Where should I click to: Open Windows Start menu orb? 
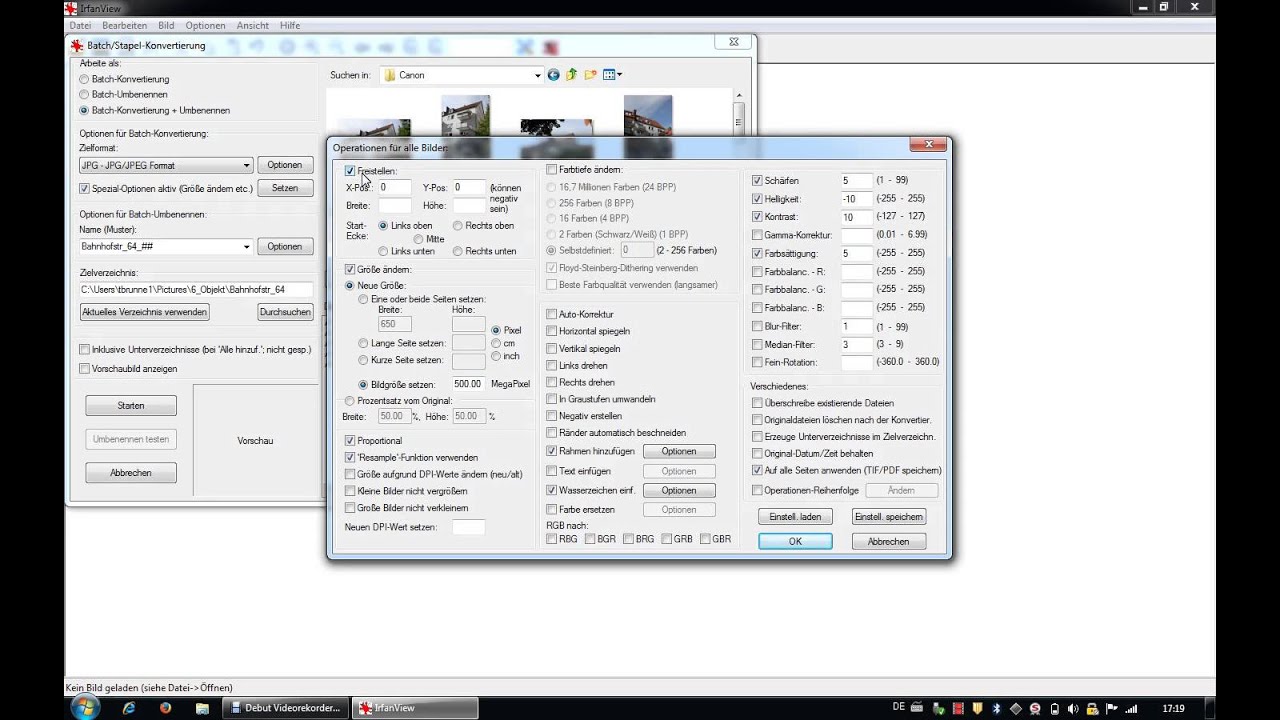(x=85, y=707)
